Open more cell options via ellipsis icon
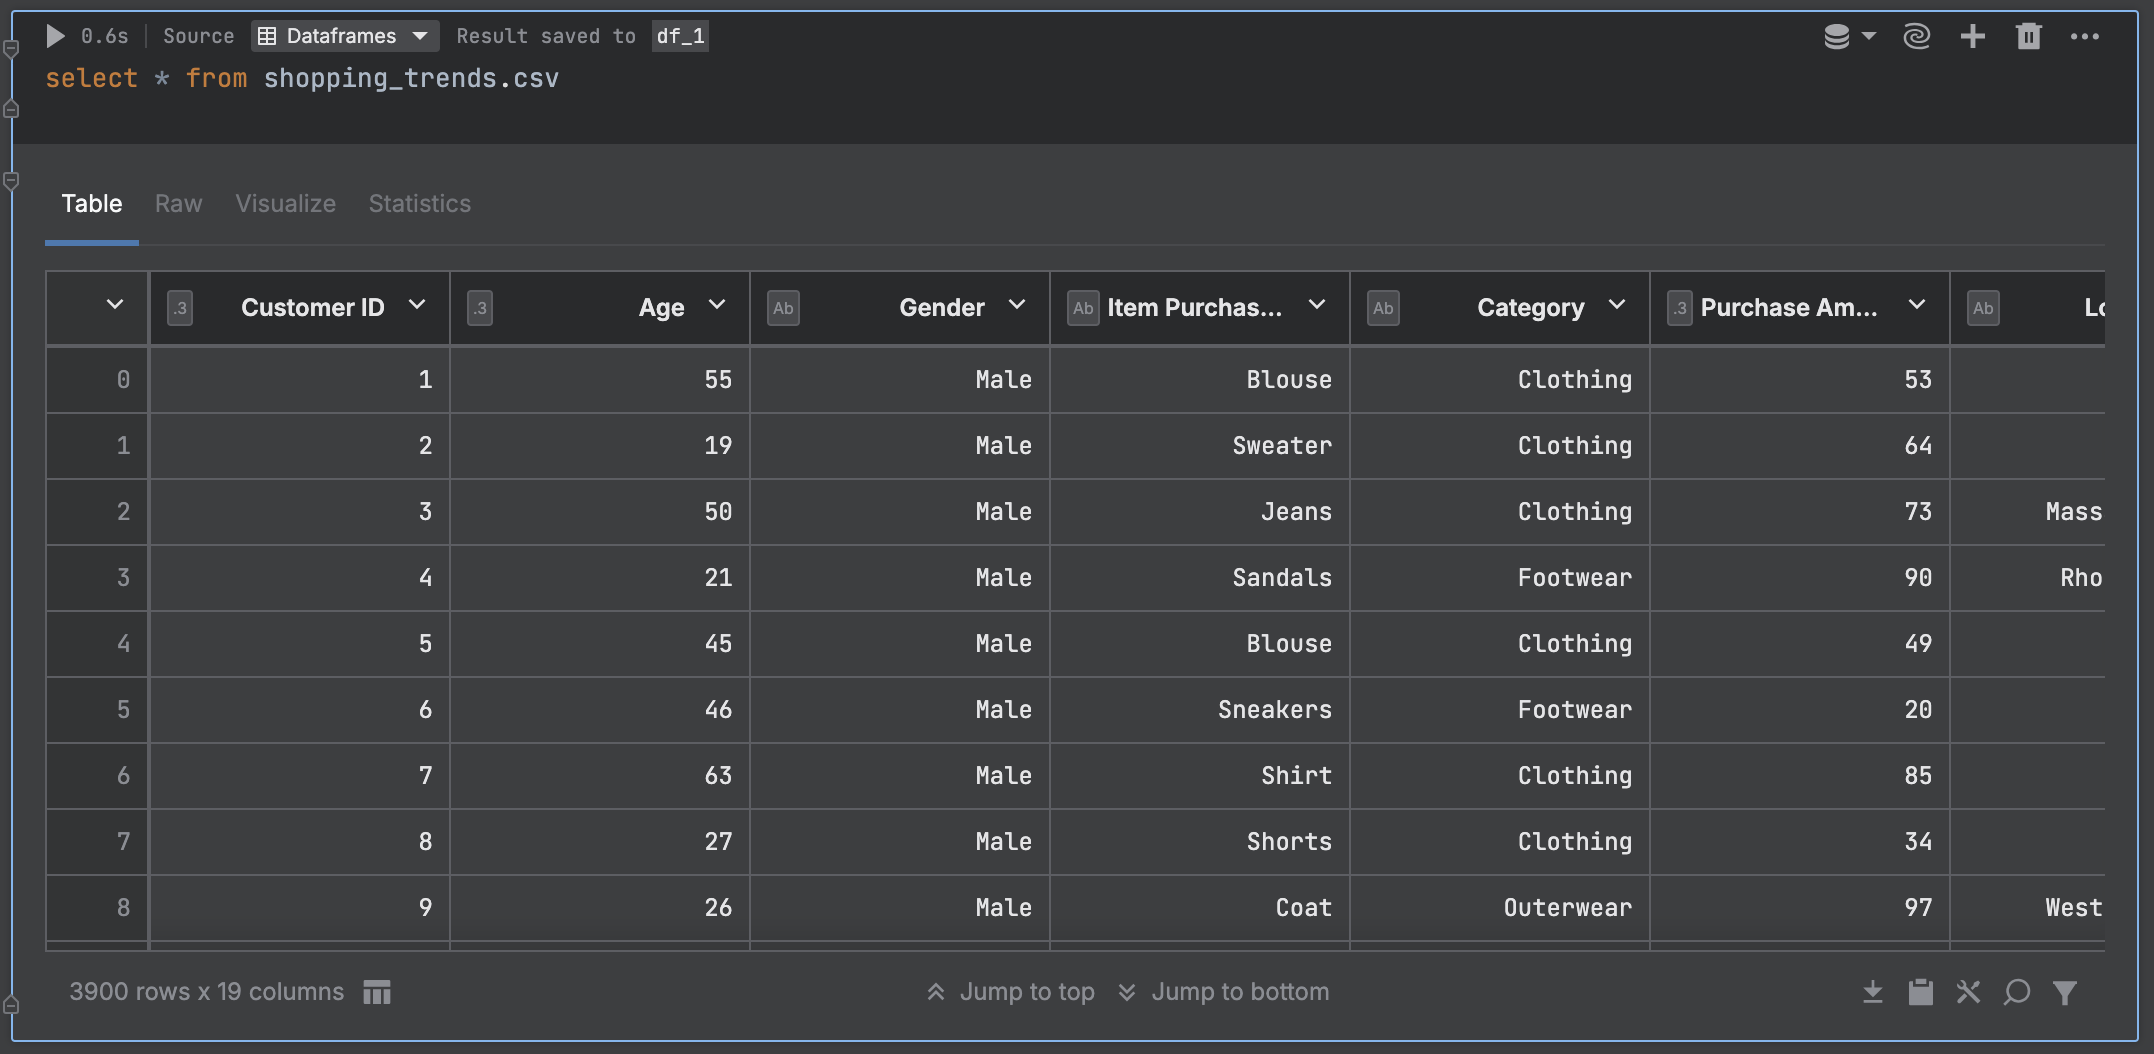 [2085, 36]
